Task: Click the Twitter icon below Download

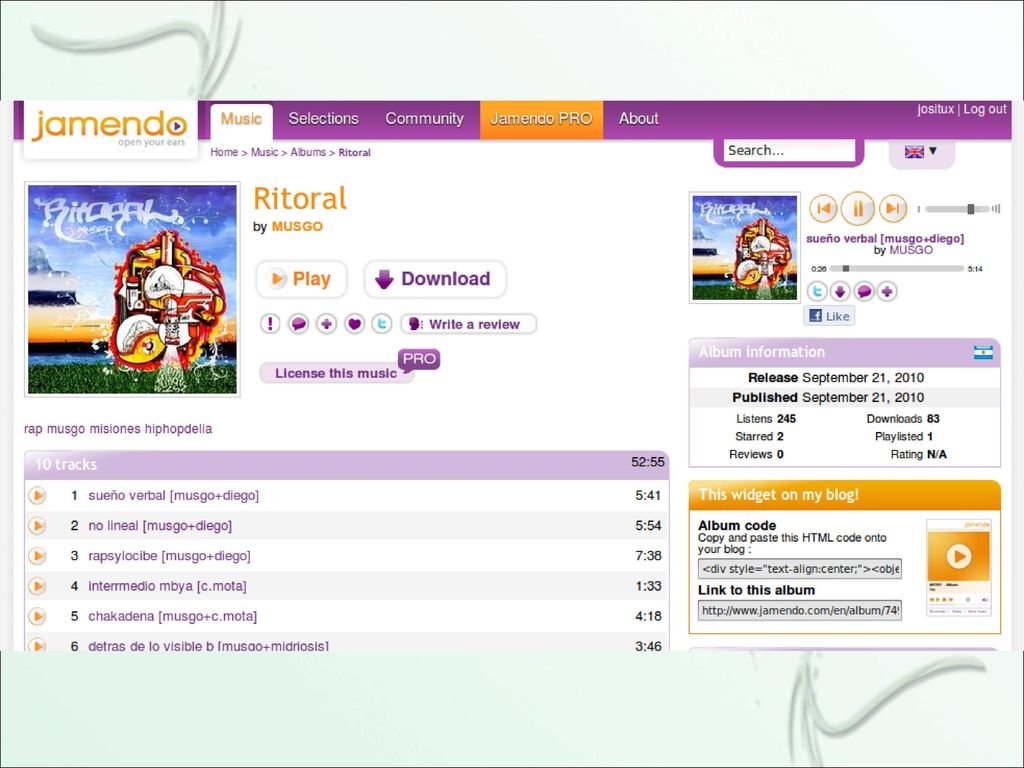Action: (x=382, y=323)
